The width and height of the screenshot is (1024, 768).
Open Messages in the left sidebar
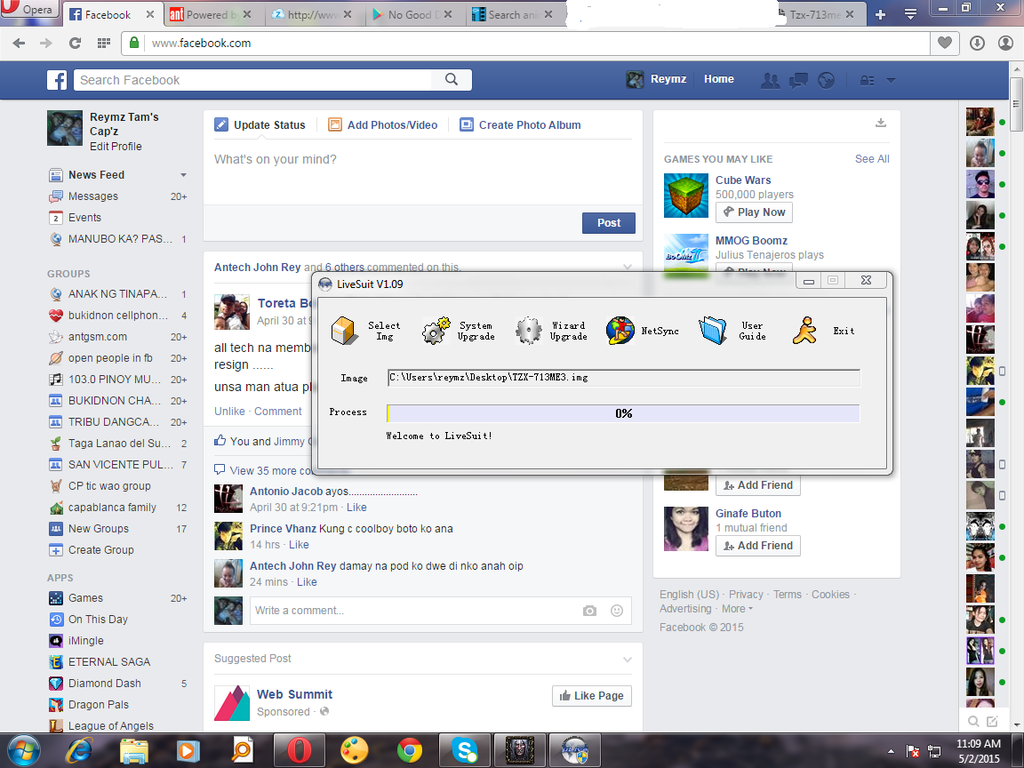(x=93, y=196)
